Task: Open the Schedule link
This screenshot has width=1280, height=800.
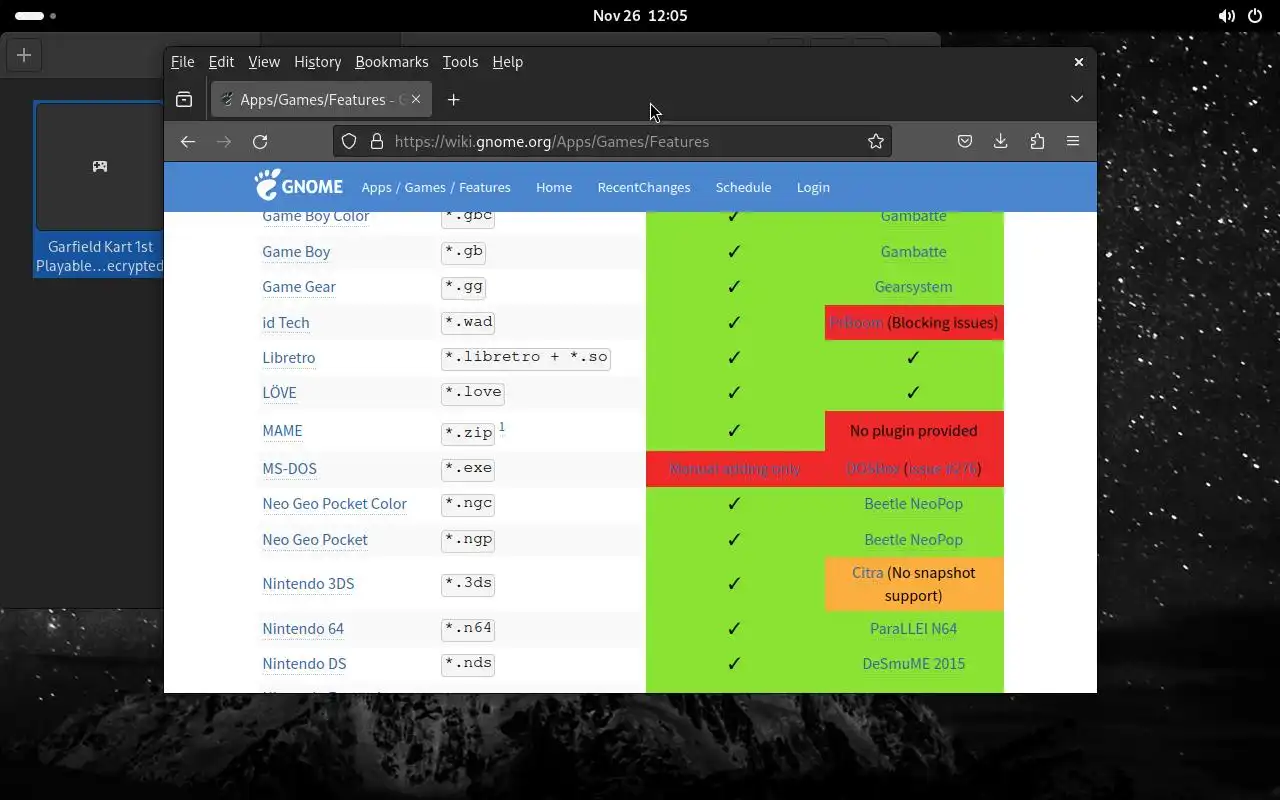Action: coord(743,187)
